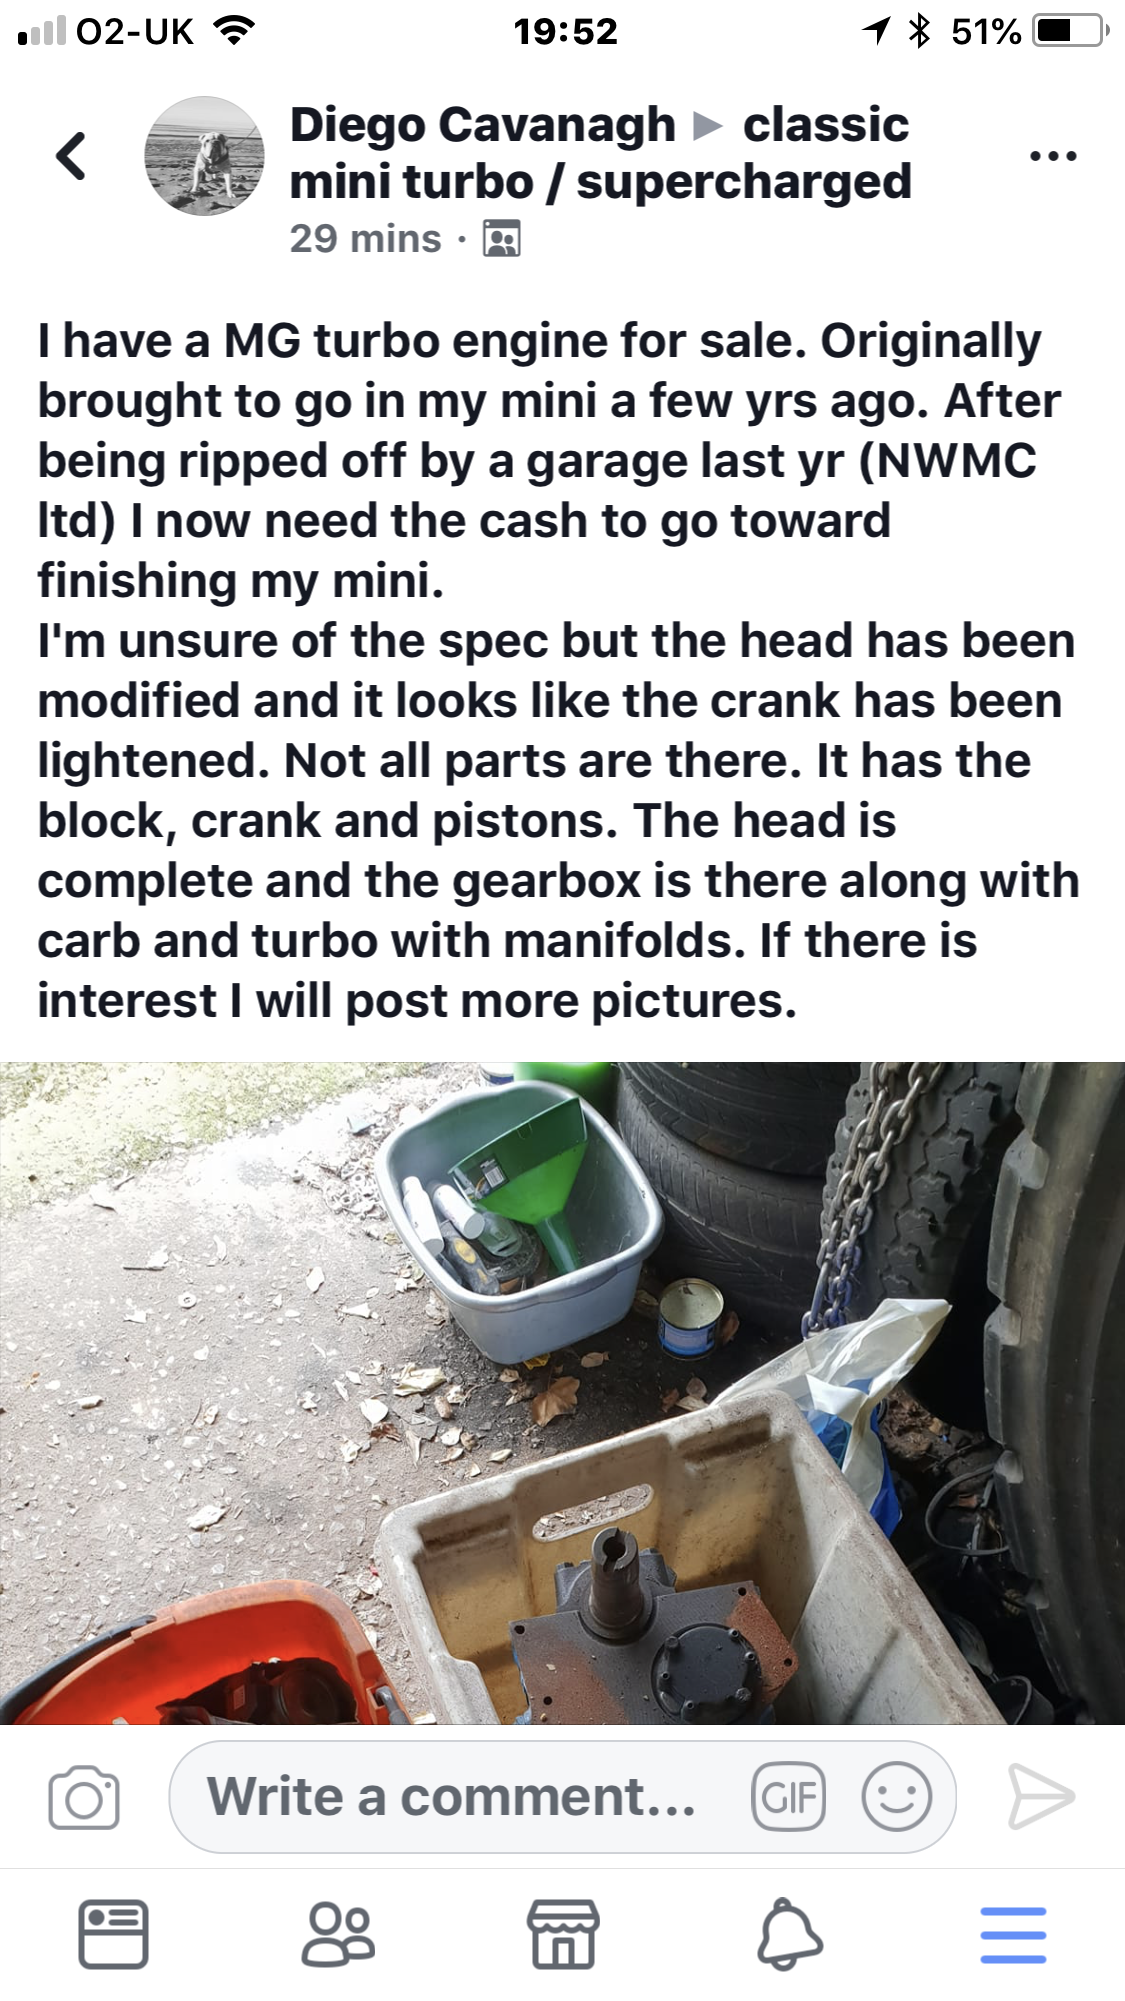Send the comment with paper plane icon
This screenshot has height=2001, width=1125.
[1040, 1797]
